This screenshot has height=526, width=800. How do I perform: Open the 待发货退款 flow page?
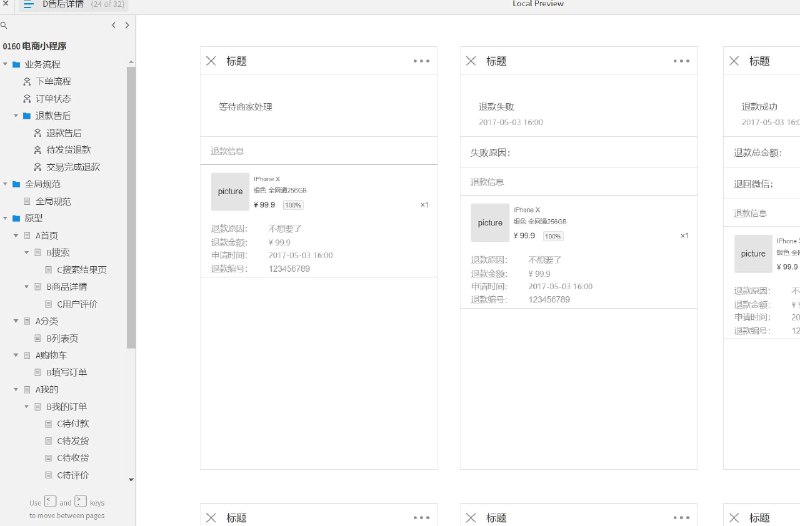coord(68,149)
